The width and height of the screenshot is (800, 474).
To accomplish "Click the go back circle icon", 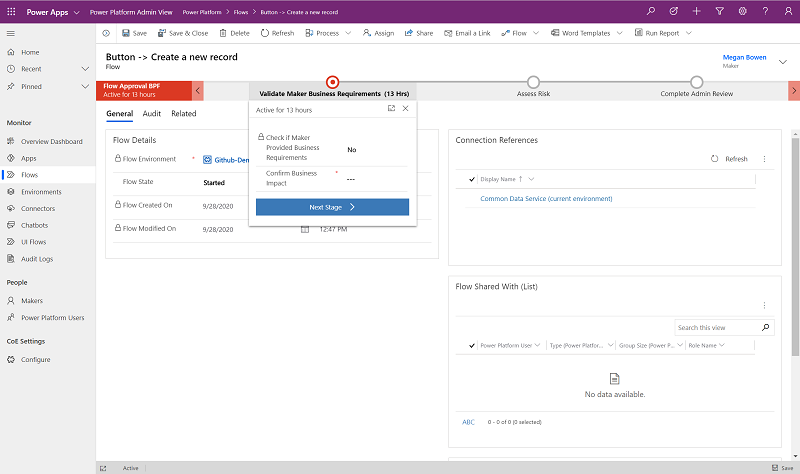I will 106,33.
